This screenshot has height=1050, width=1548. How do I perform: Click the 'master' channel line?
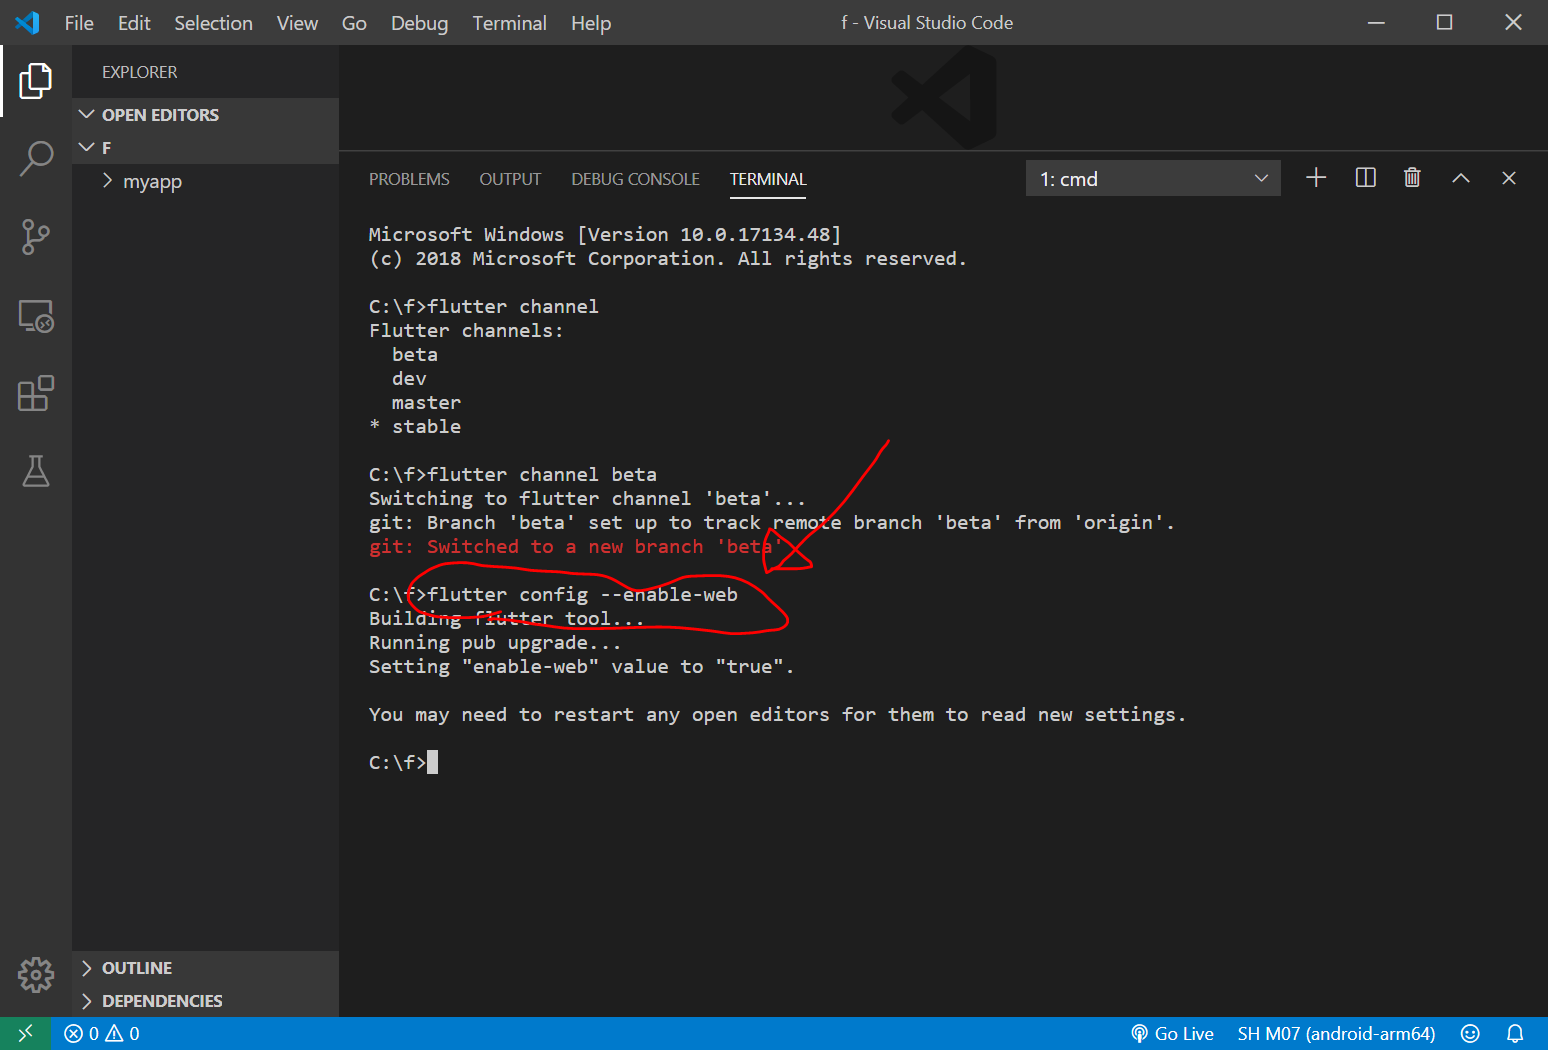426,403
